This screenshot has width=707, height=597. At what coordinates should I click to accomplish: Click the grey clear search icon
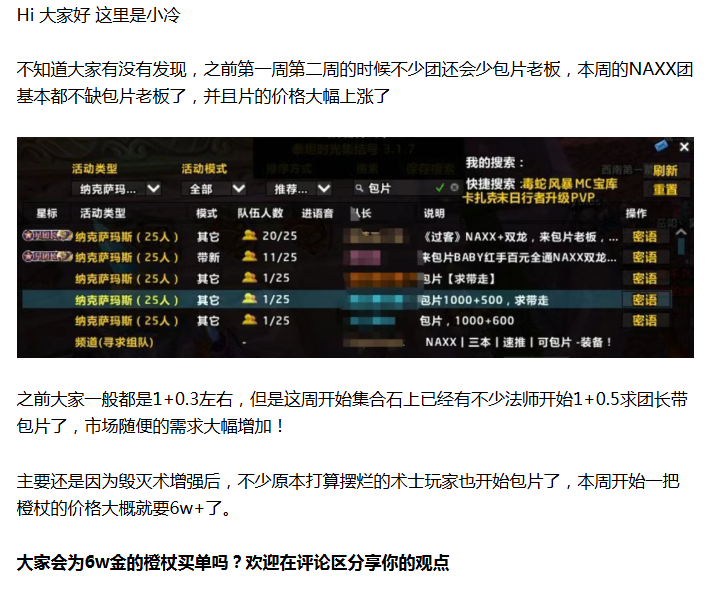point(455,187)
